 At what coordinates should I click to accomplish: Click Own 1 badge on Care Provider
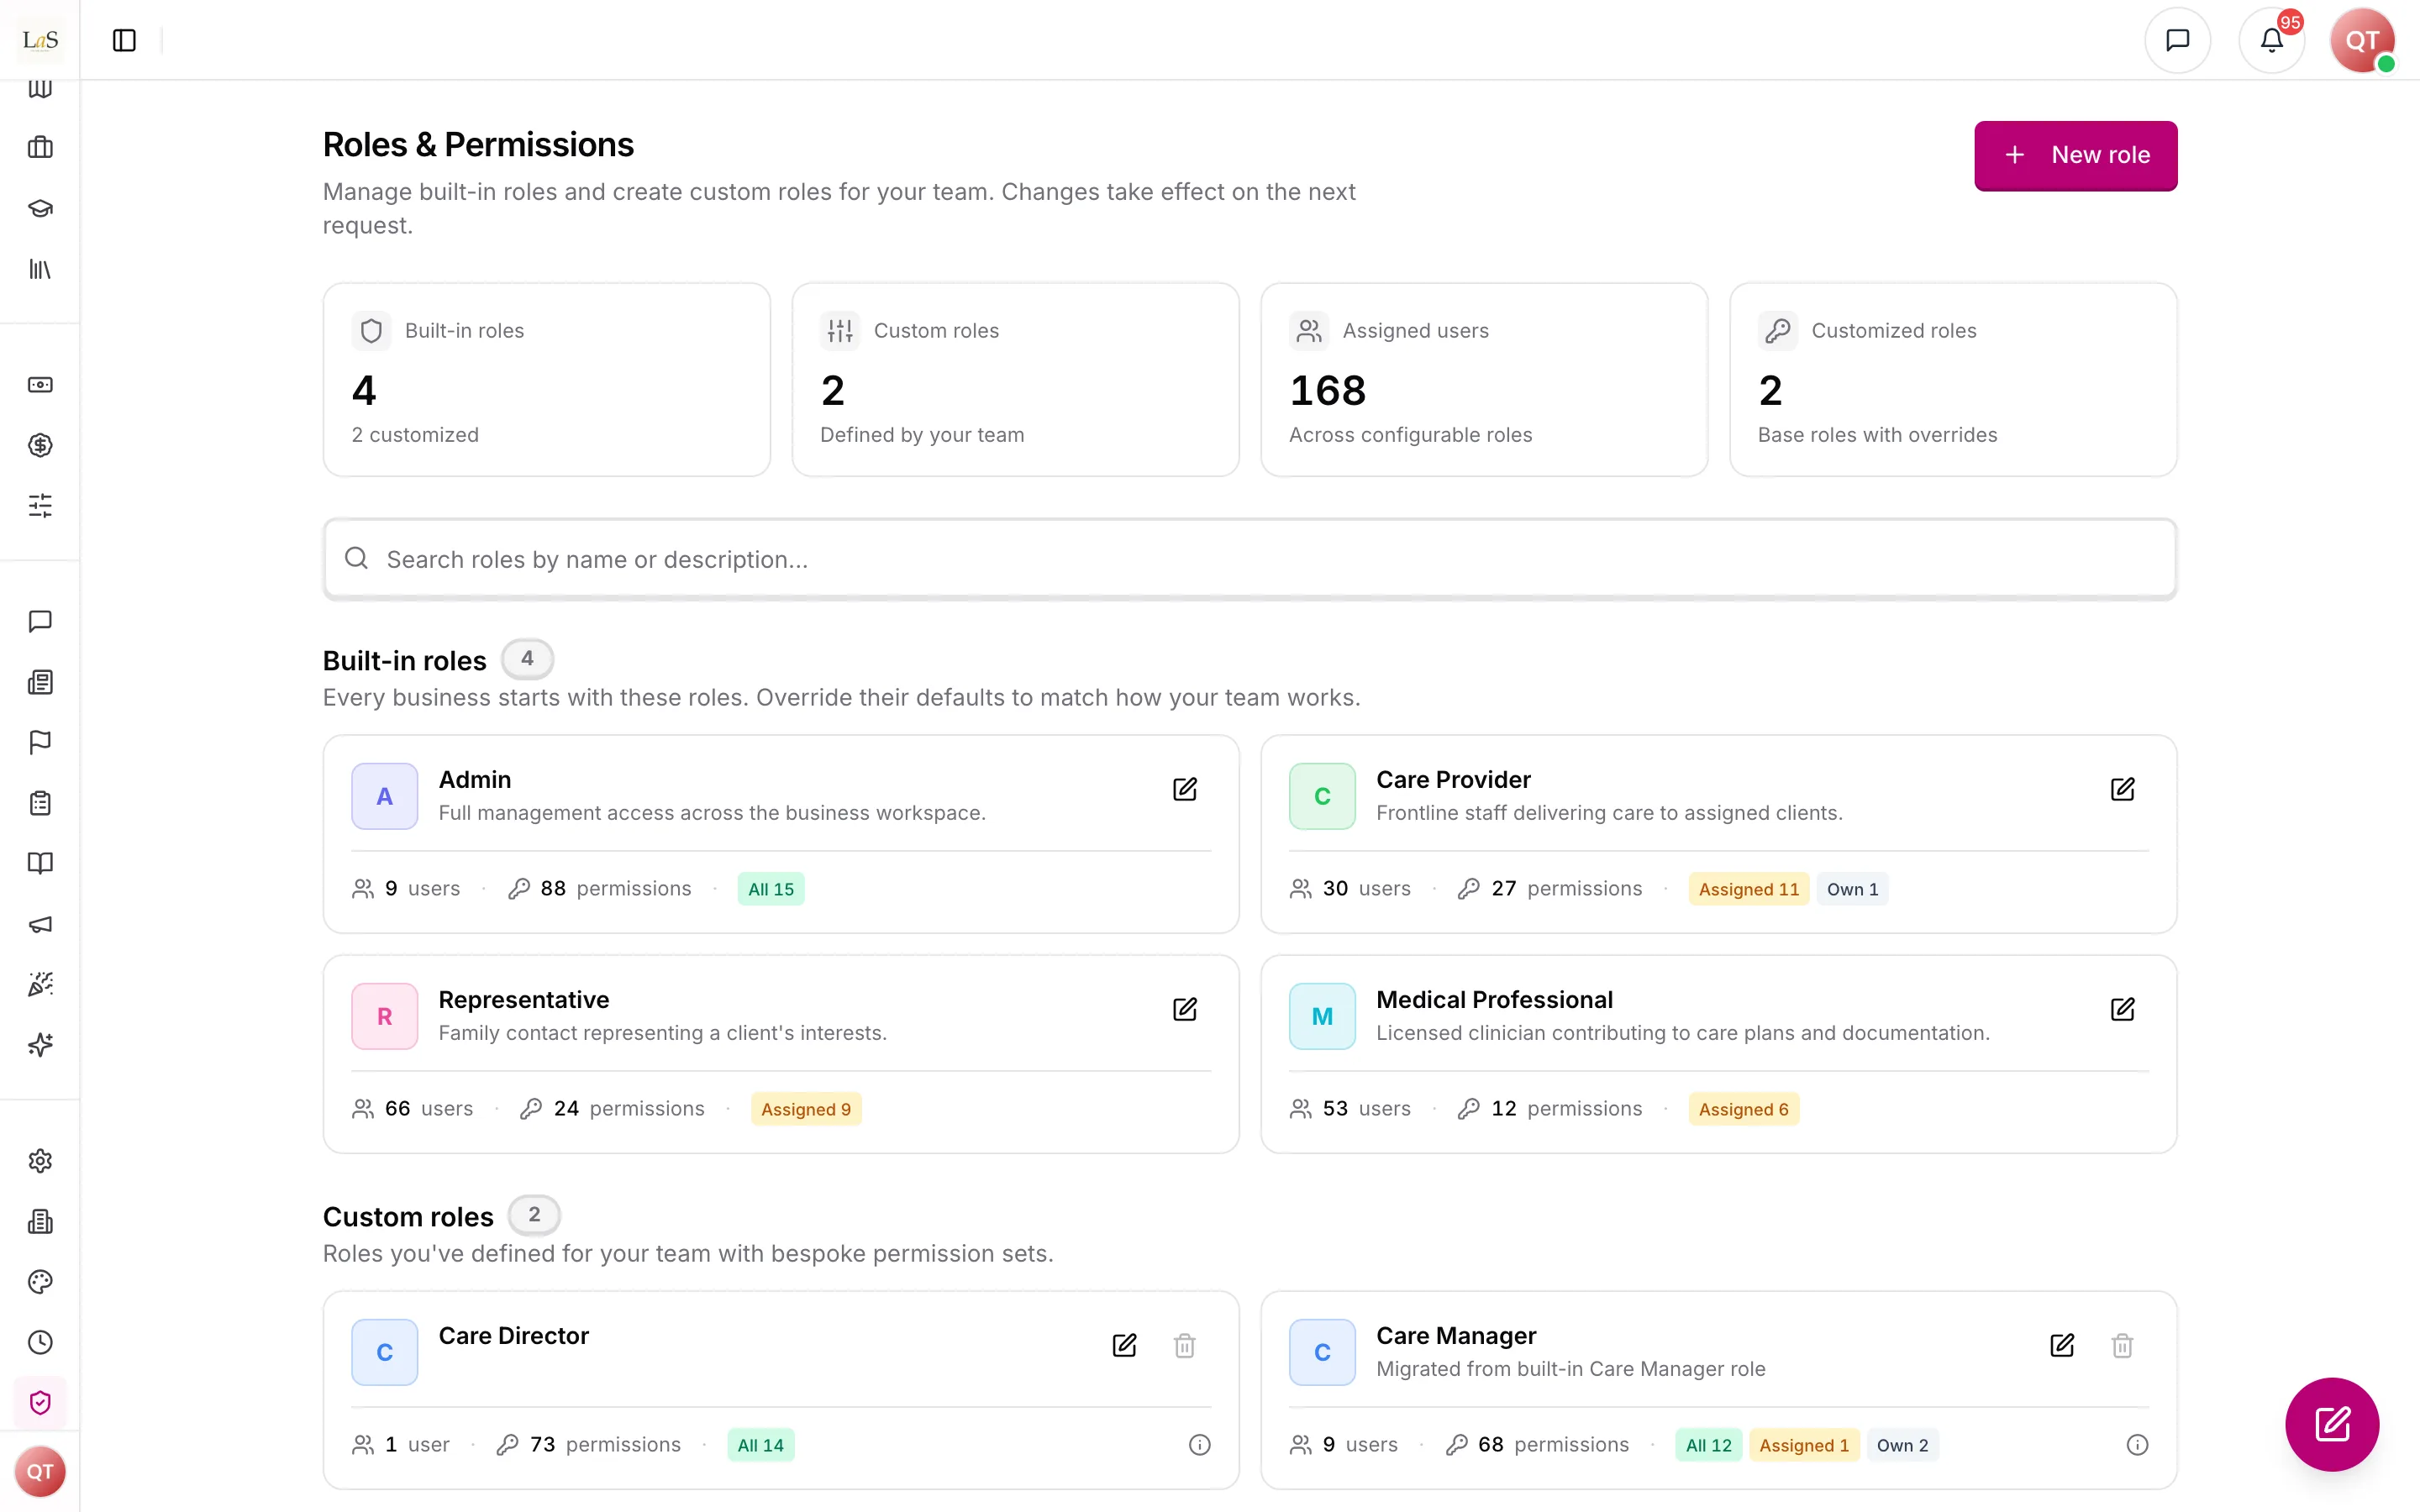click(x=1852, y=889)
